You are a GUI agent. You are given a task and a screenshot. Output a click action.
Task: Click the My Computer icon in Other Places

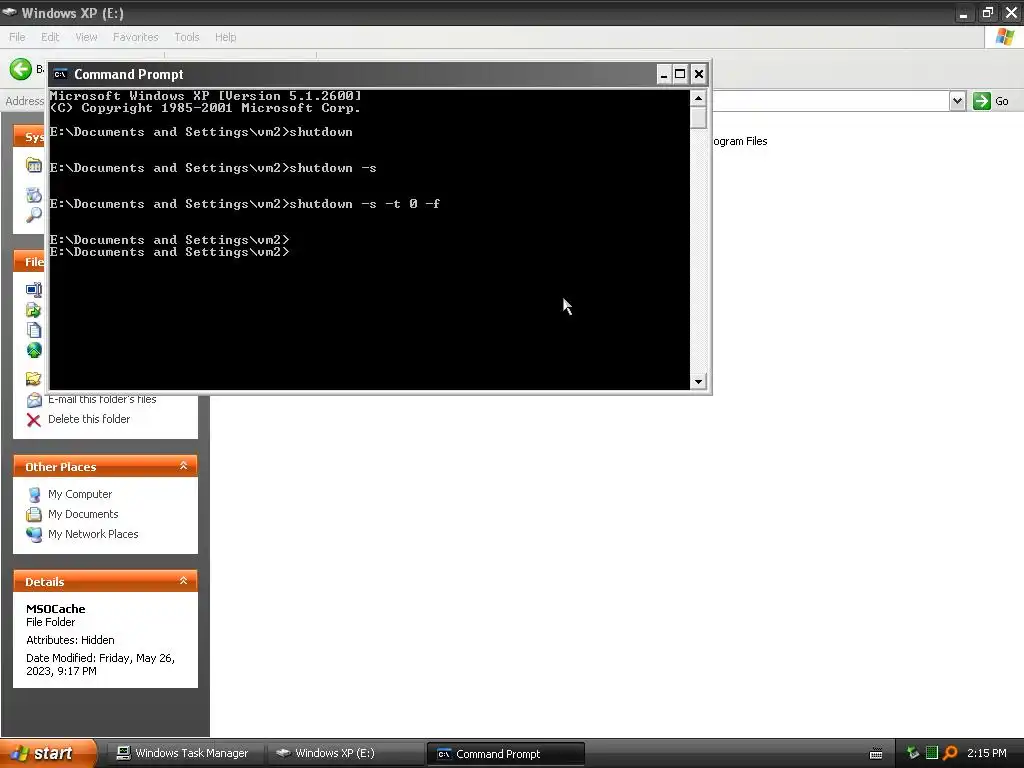pos(34,494)
